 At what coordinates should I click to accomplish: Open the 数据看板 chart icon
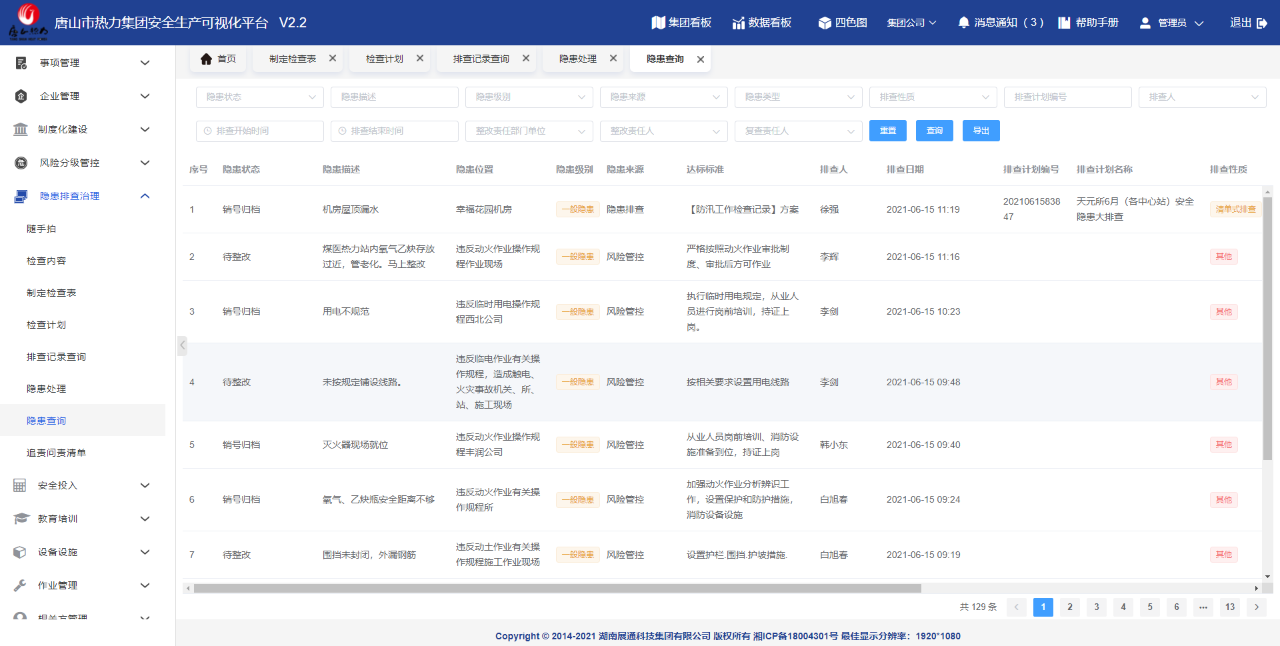[739, 22]
